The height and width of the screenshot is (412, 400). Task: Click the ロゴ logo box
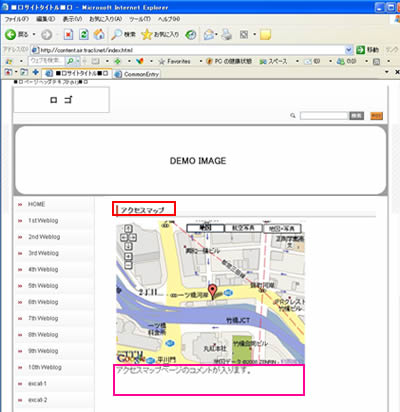[x=61, y=100]
